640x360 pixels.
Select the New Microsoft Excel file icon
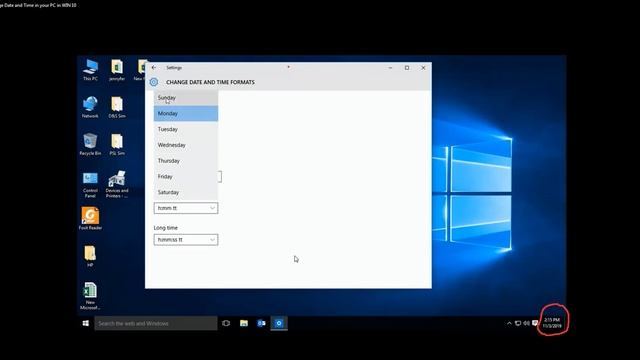[90, 296]
